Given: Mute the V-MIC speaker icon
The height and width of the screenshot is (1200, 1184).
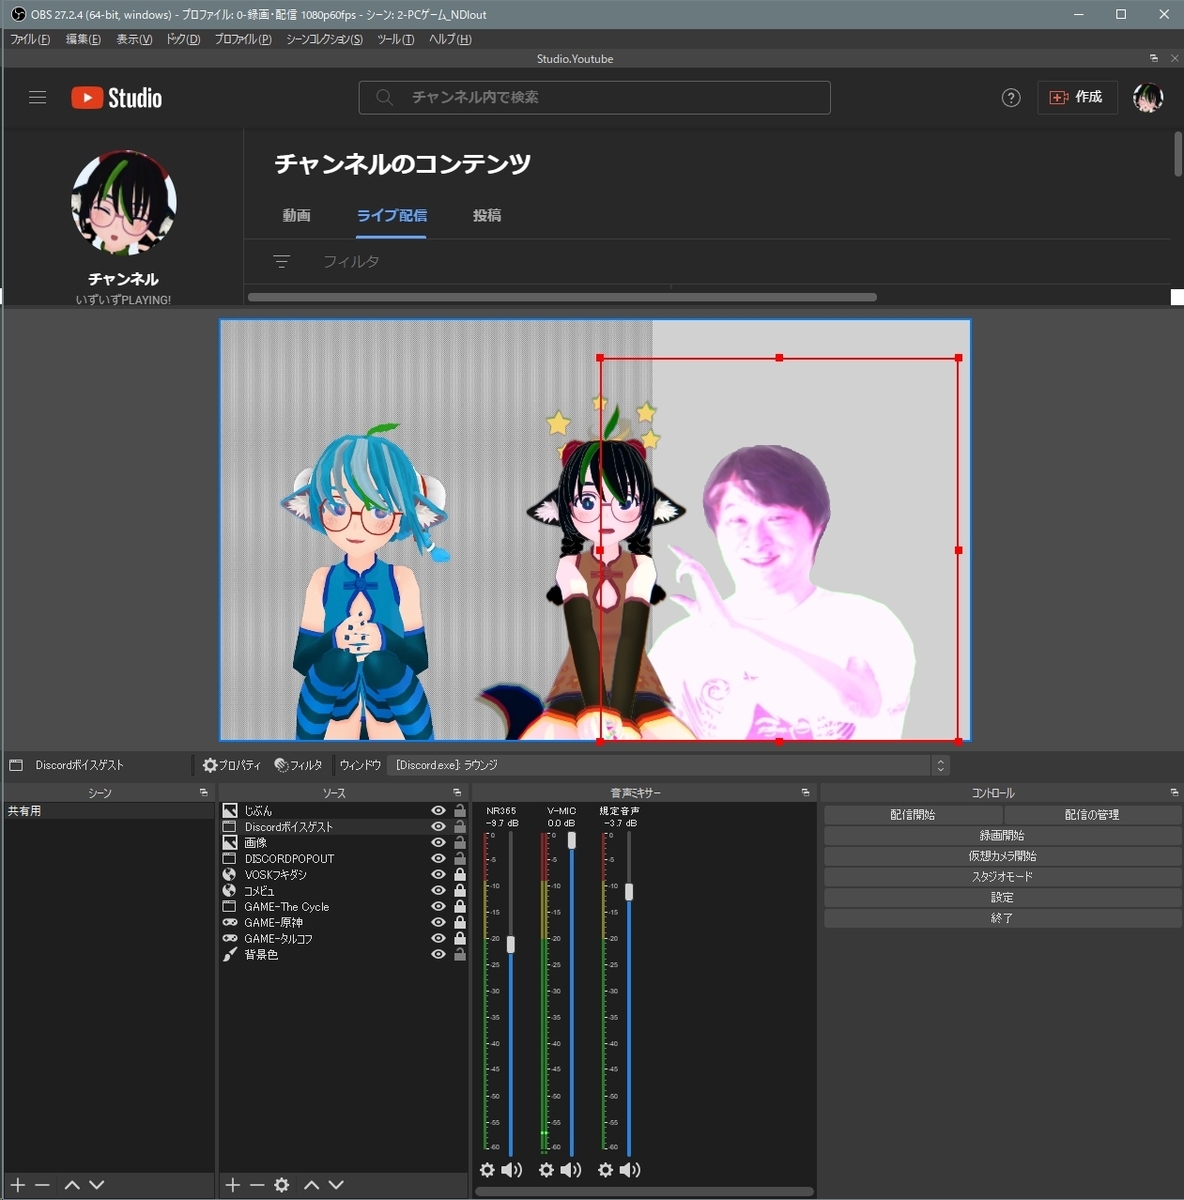Looking at the screenshot, I should click(x=571, y=1169).
